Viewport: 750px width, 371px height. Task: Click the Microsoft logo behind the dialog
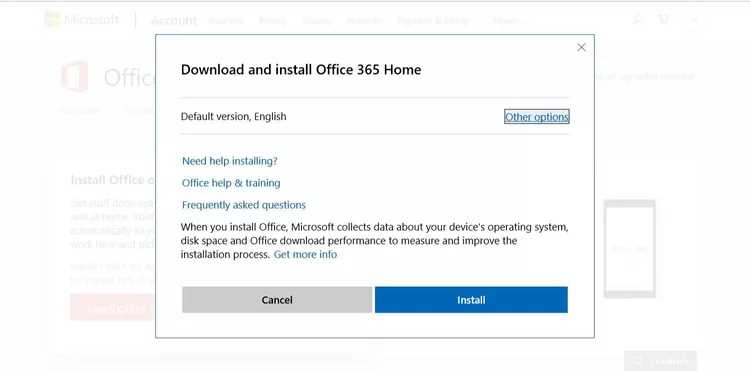82,20
